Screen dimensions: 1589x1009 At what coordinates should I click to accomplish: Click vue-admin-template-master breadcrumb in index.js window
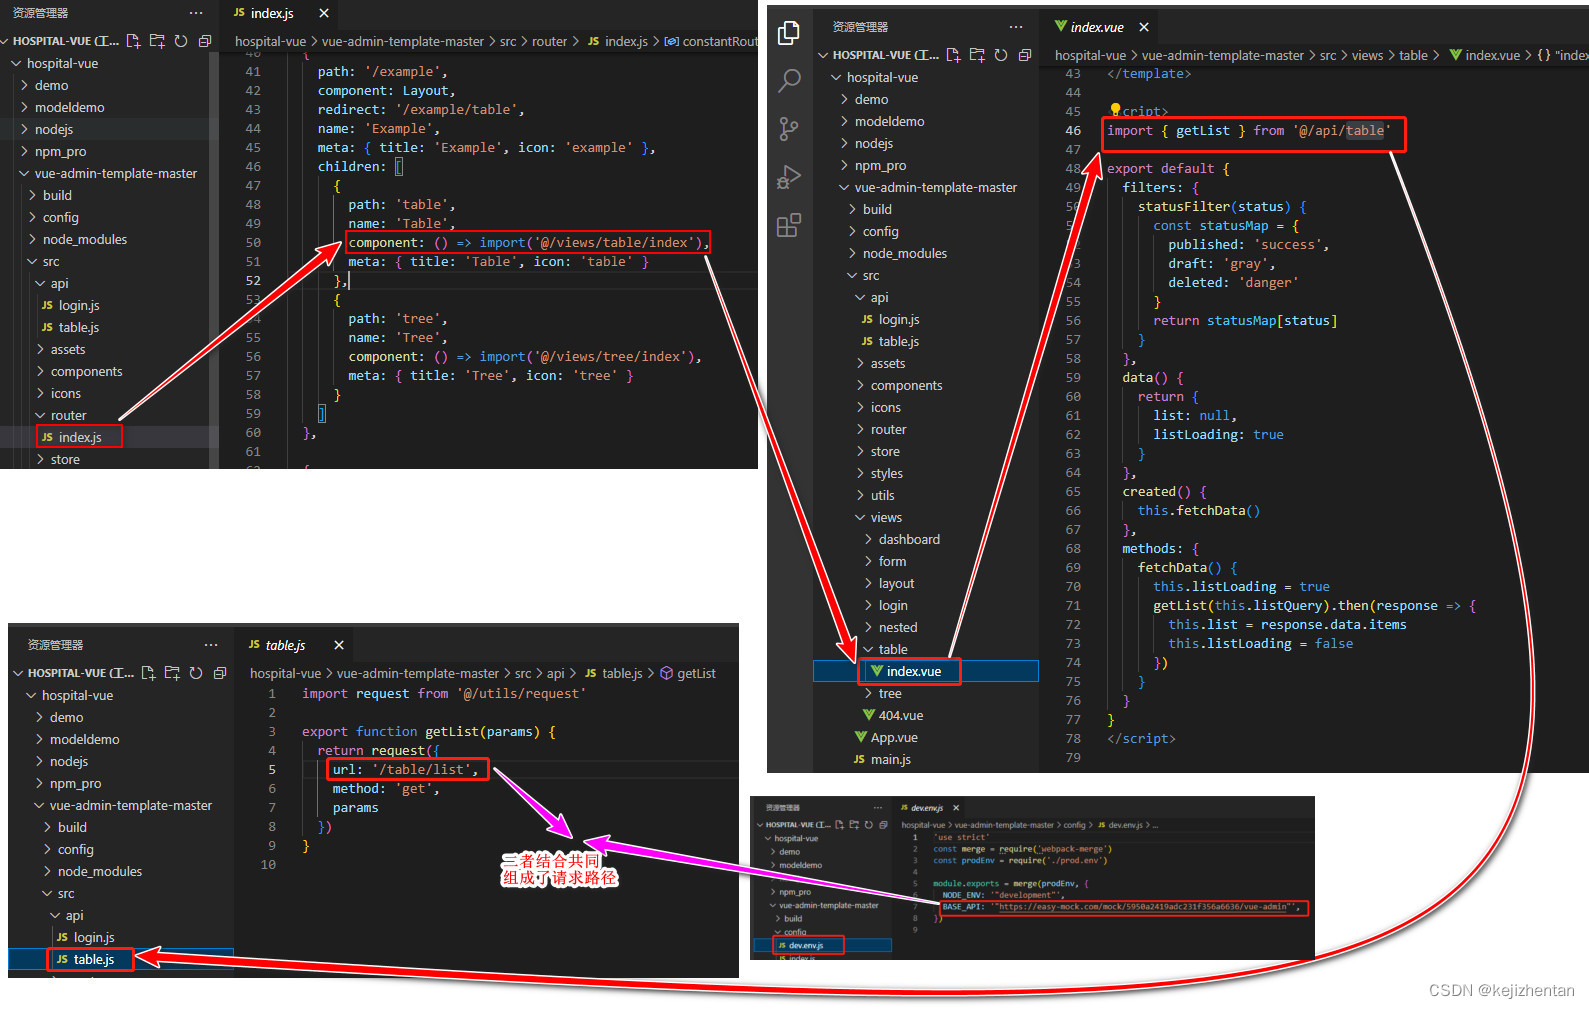pos(403,41)
